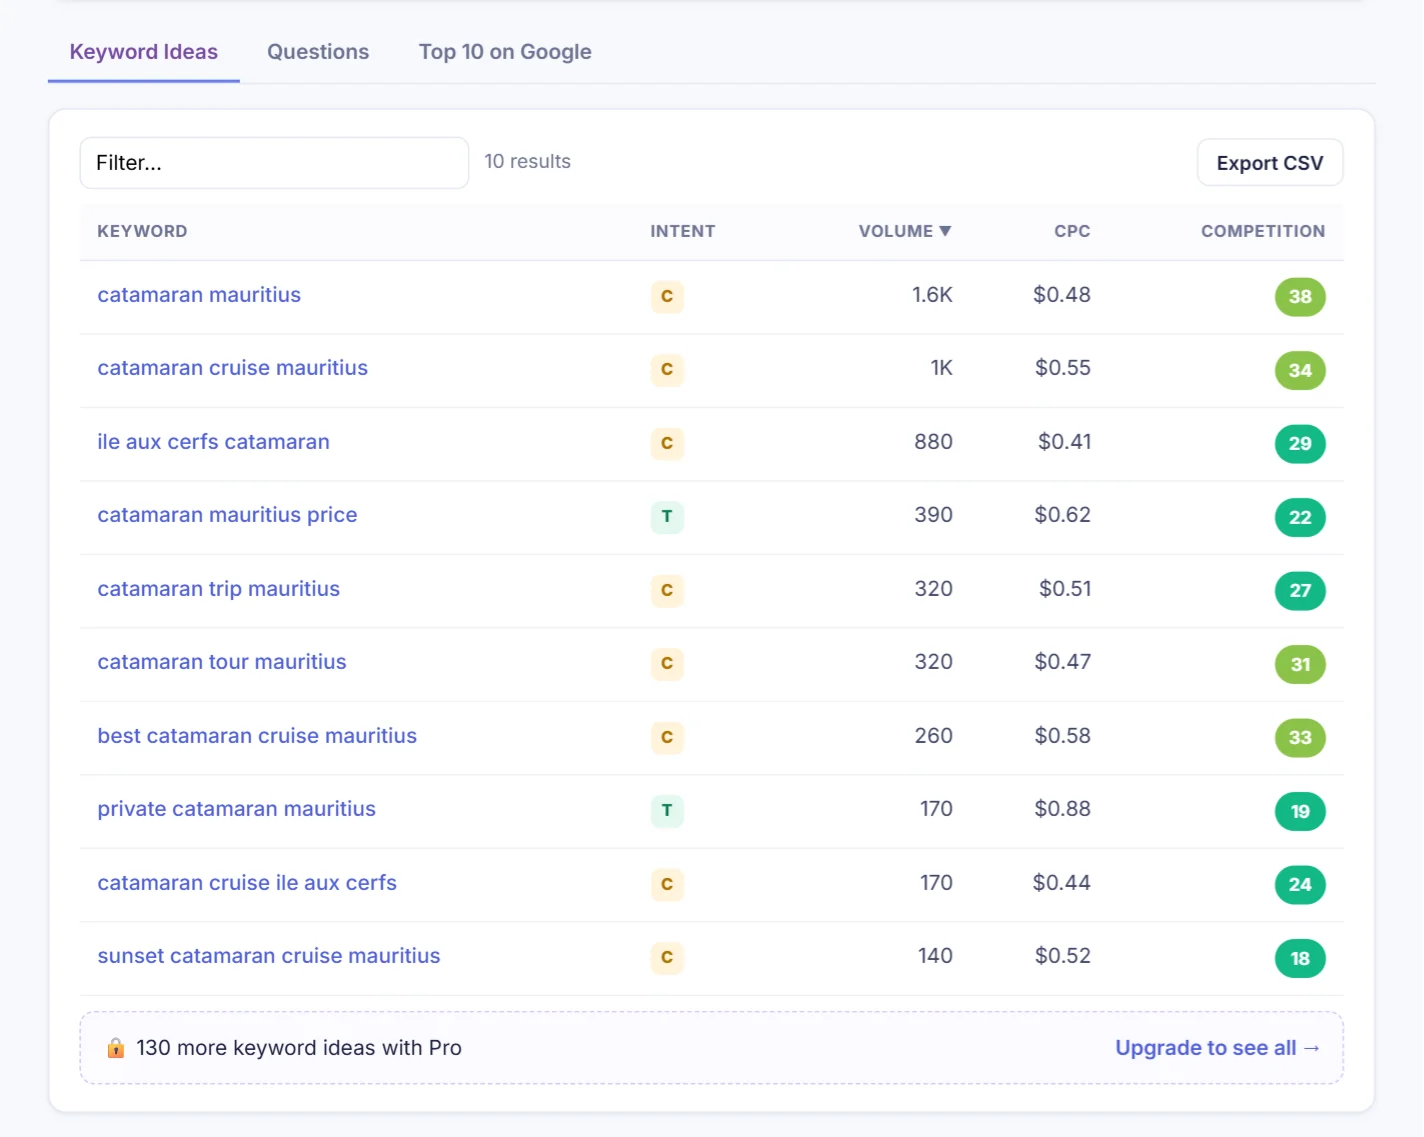Viewport: 1424px width, 1137px height.
Task: Click competition score 38 badge
Action: [1300, 296]
